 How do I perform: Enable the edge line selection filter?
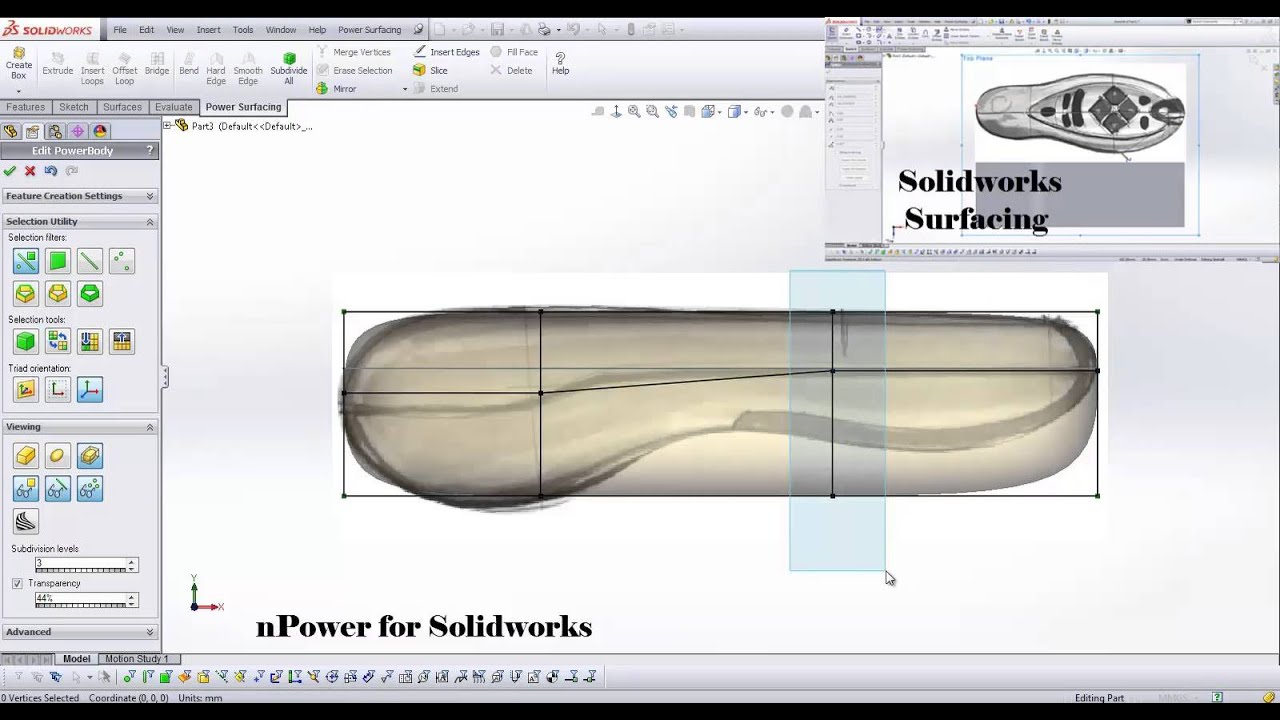click(90, 262)
